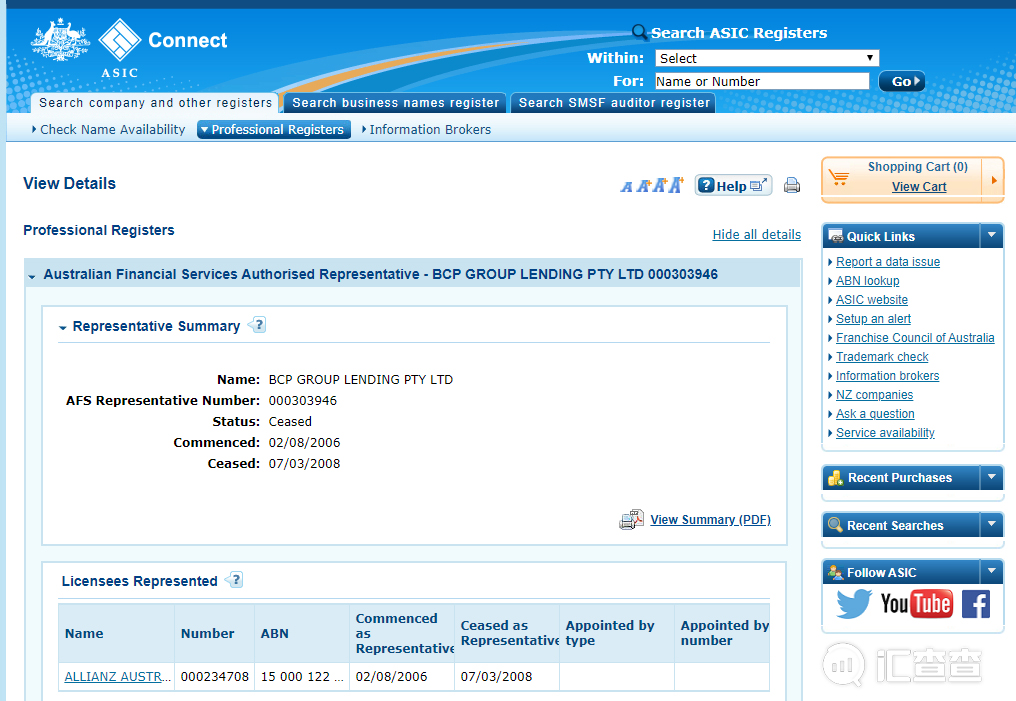This screenshot has width=1016, height=701.
Task: Open Report a data issue link
Action: click(888, 262)
